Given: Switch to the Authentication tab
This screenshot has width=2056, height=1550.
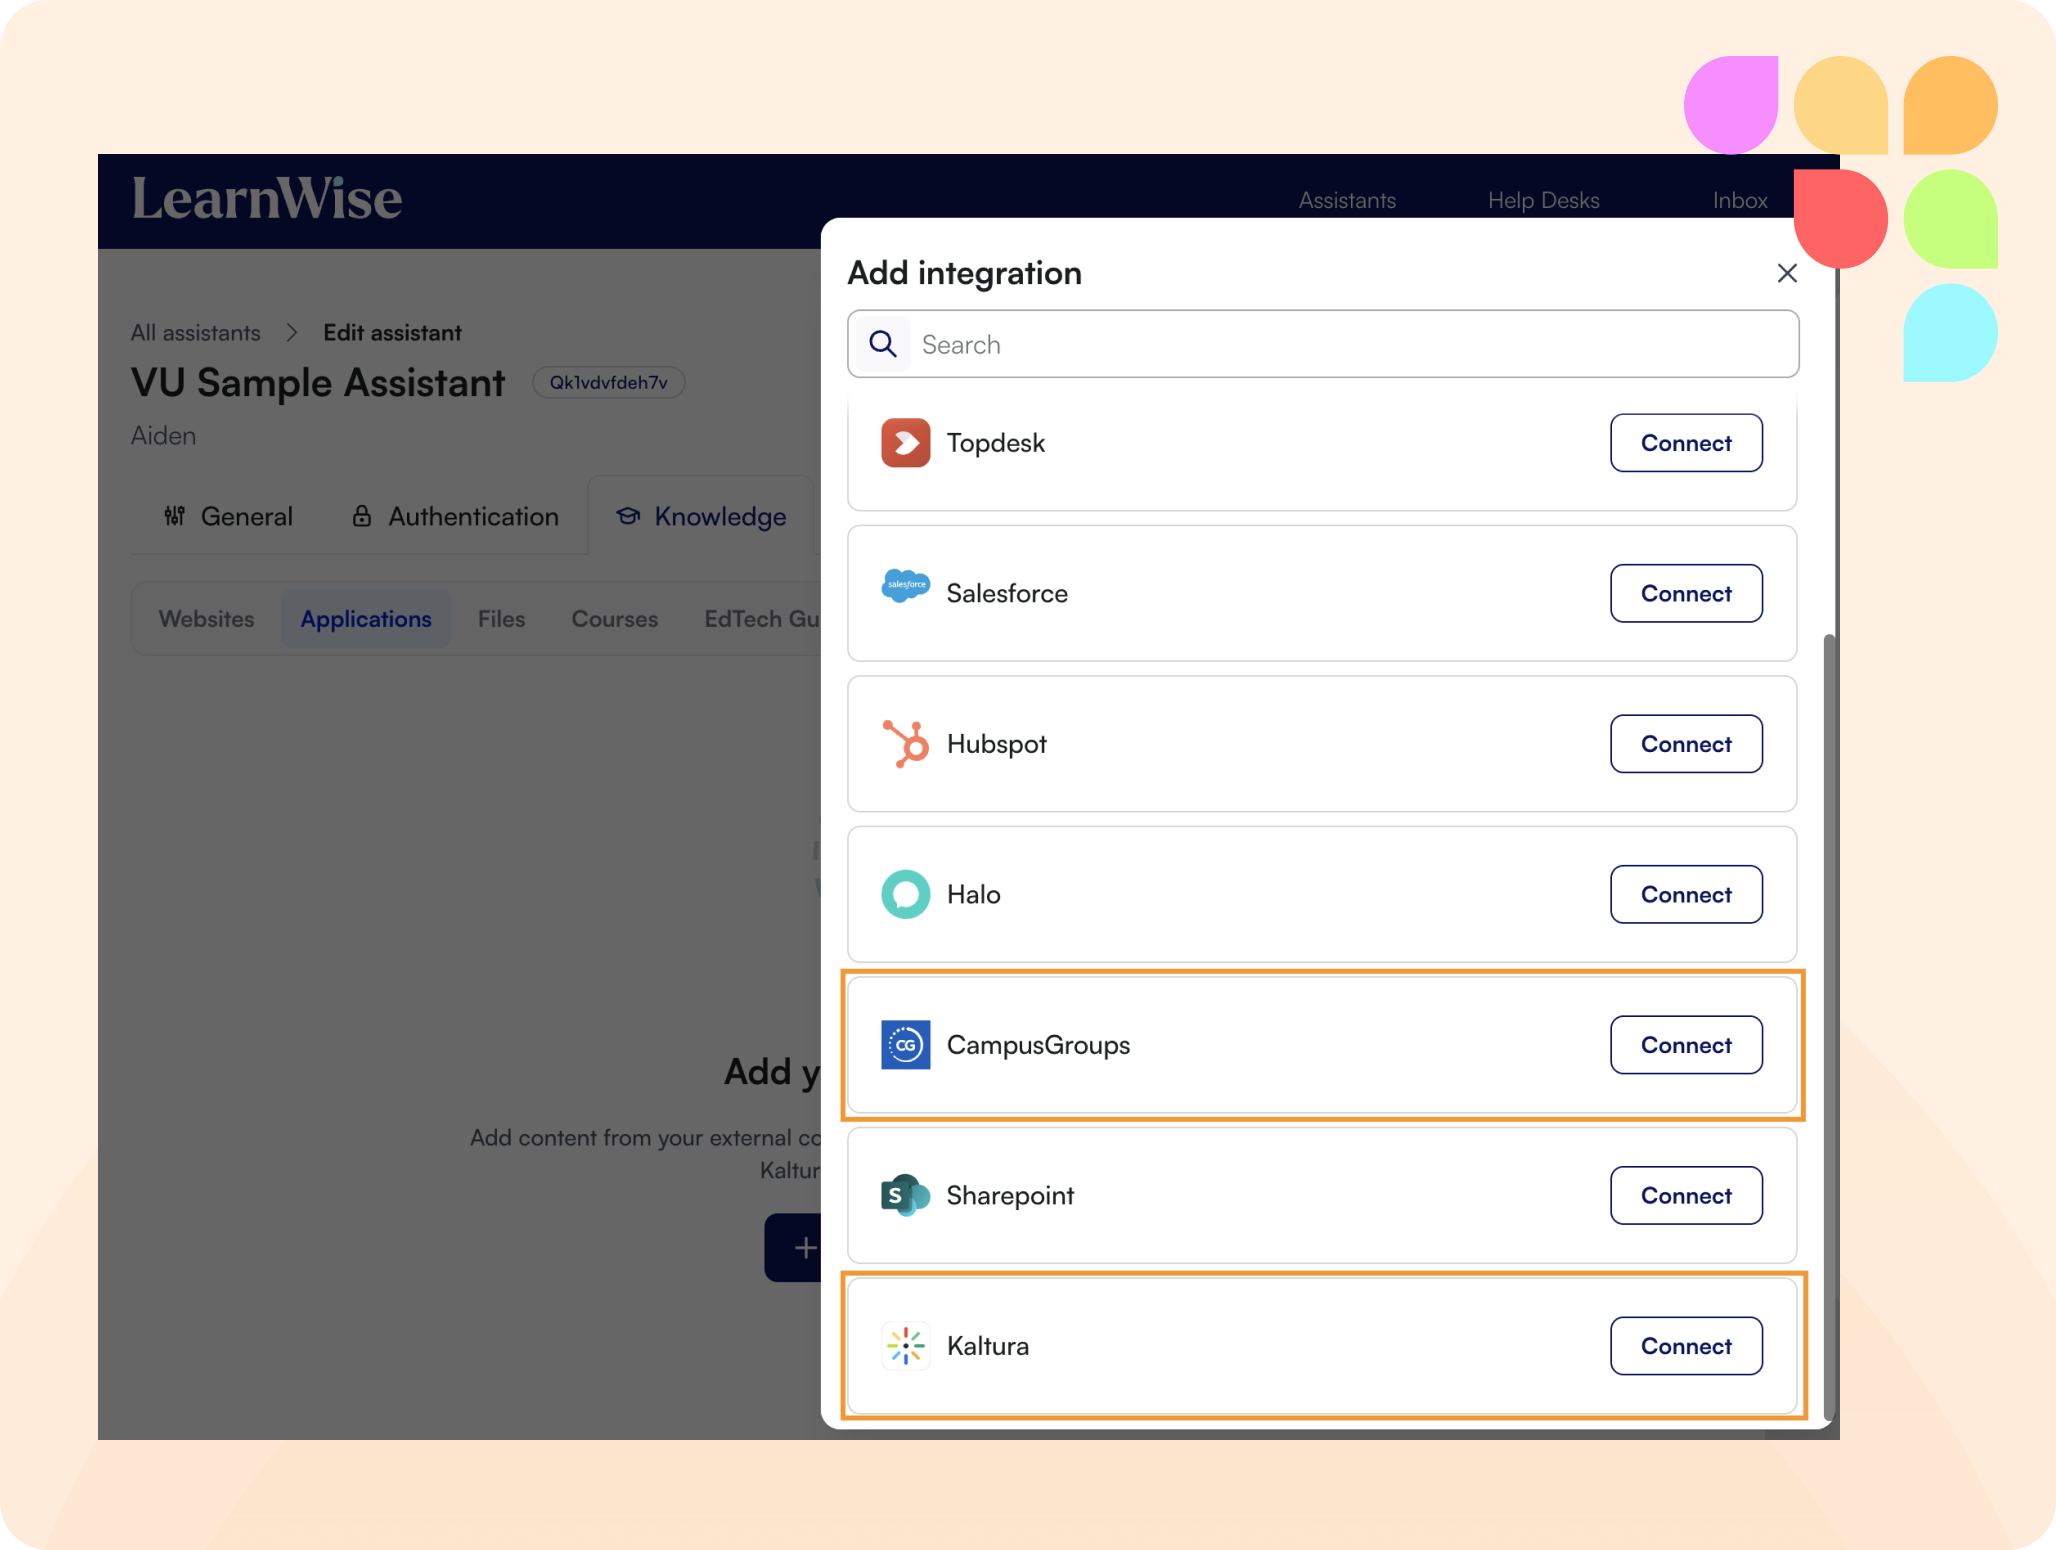Looking at the screenshot, I should pos(455,516).
